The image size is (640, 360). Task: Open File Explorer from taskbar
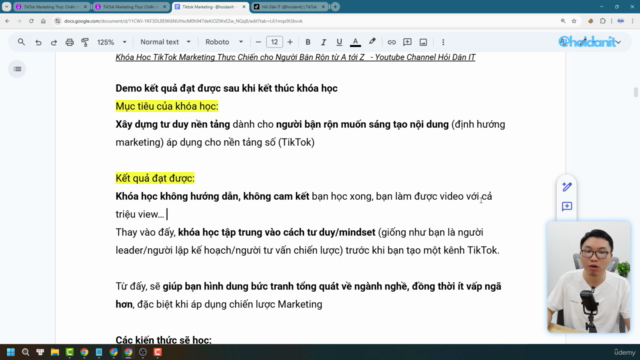[55, 352]
